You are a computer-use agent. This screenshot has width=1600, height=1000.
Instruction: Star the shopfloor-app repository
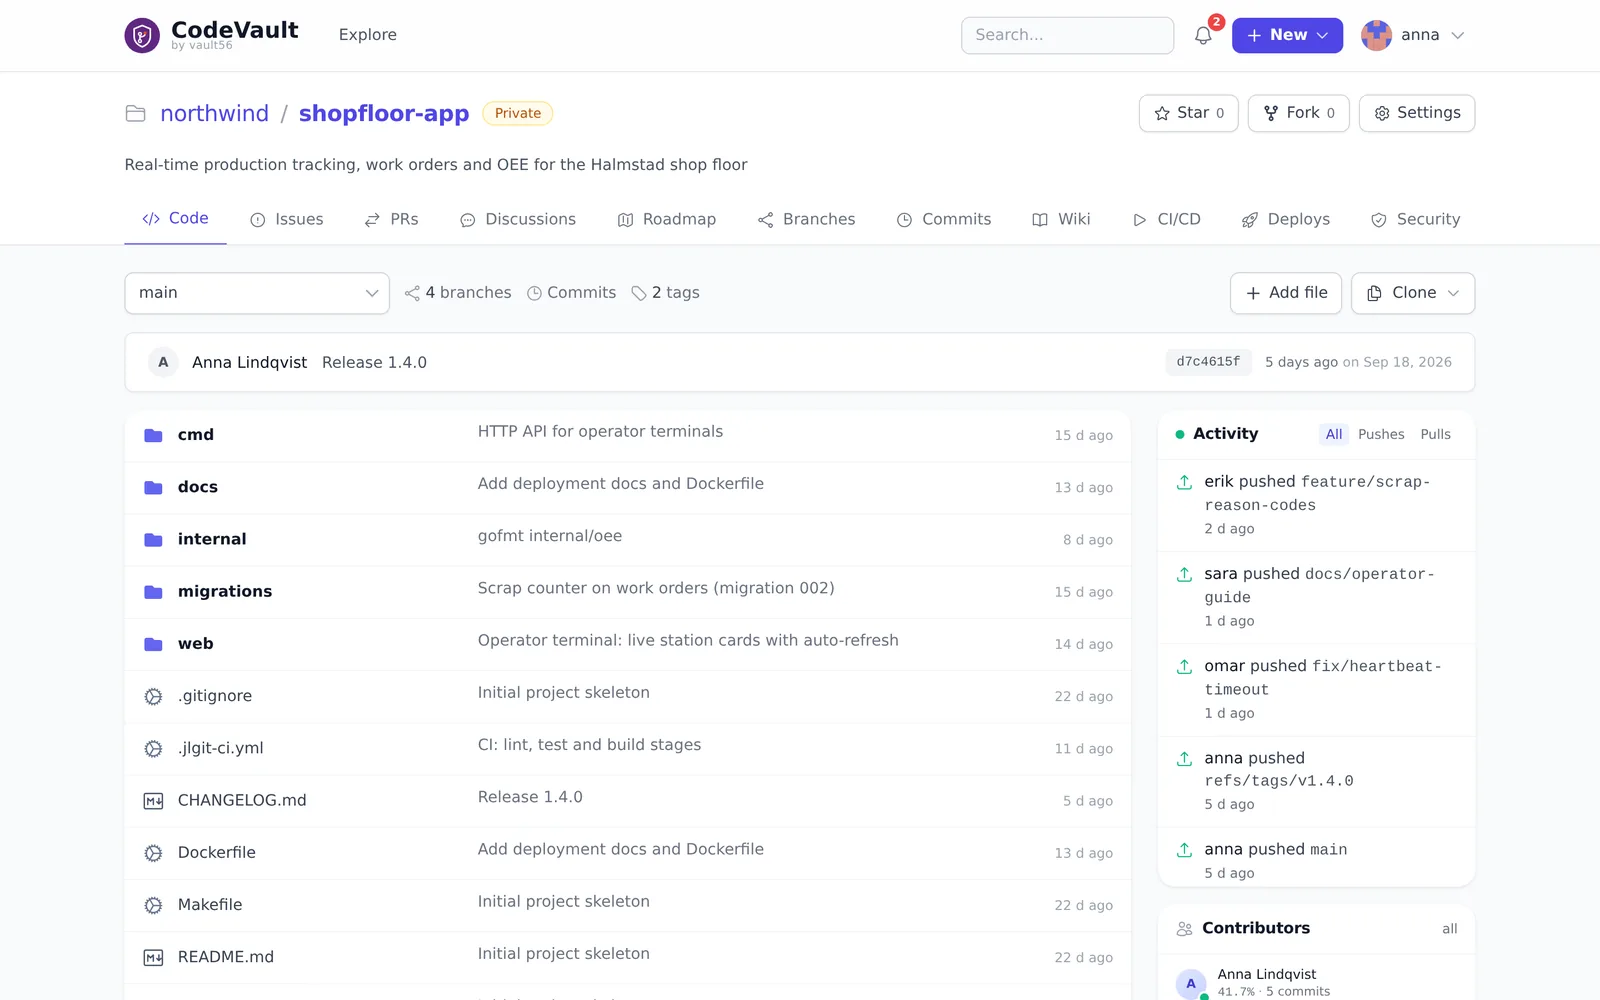pos(1189,113)
